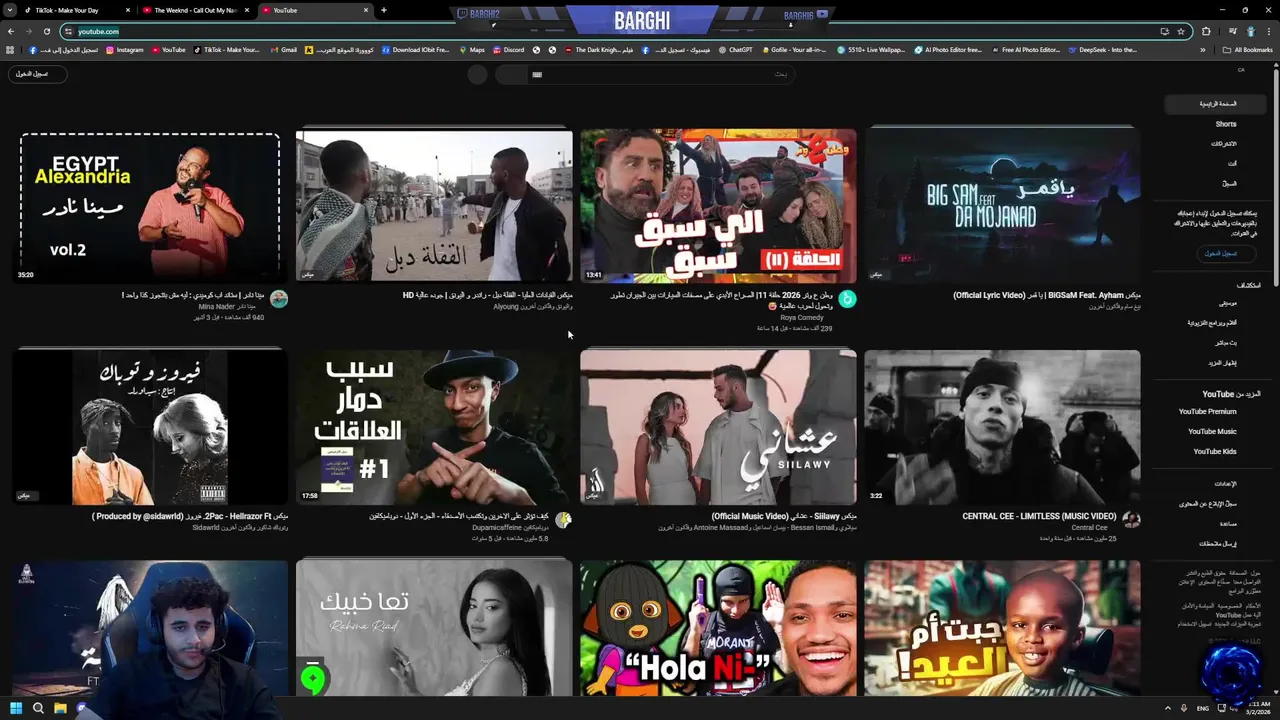Click the Mina Nader channel avatar

pyautogui.click(x=279, y=299)
